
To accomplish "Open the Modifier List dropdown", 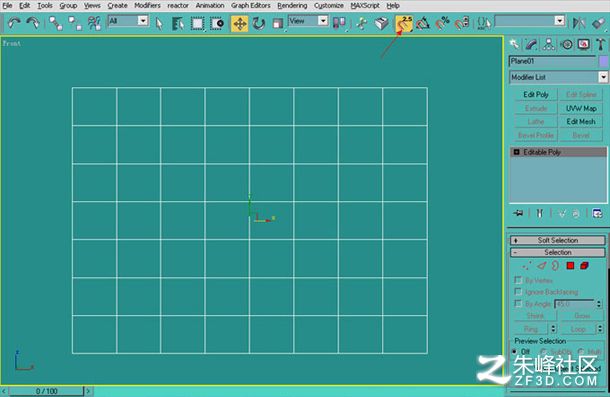I will (x=558, y=77).
